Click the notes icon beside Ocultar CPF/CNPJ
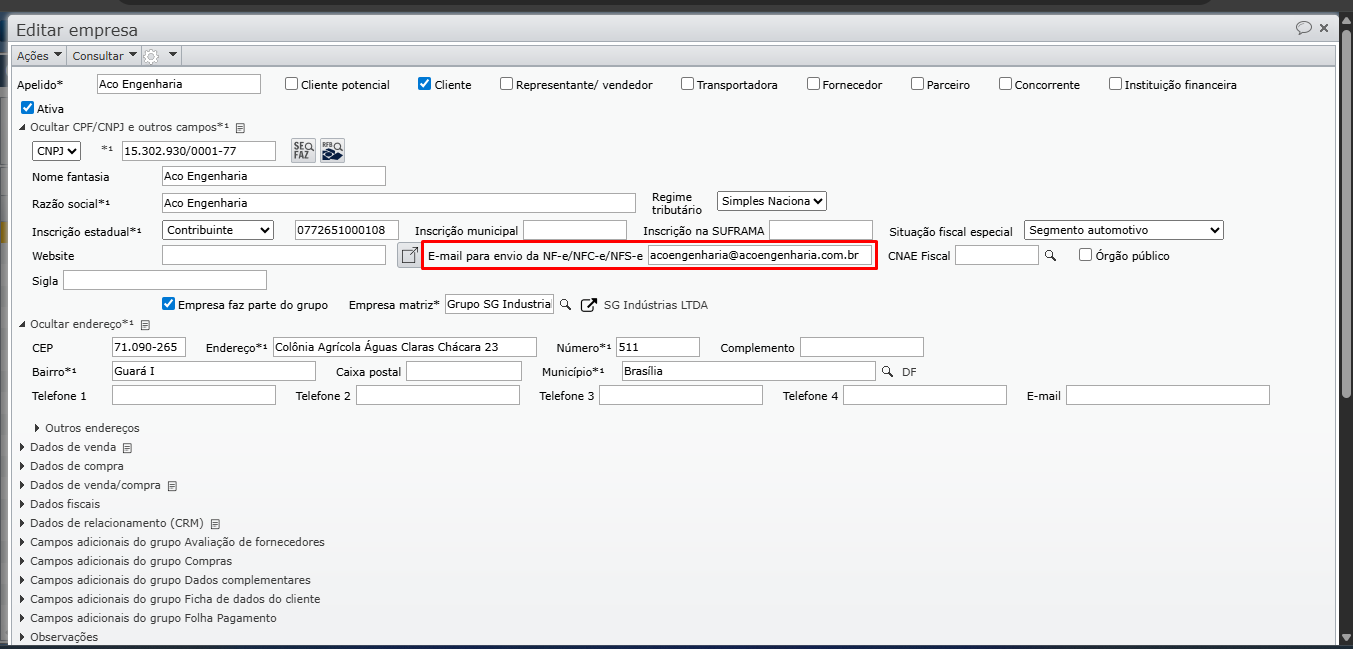This screenshot has height=649, width=1353. pos(240,128)
